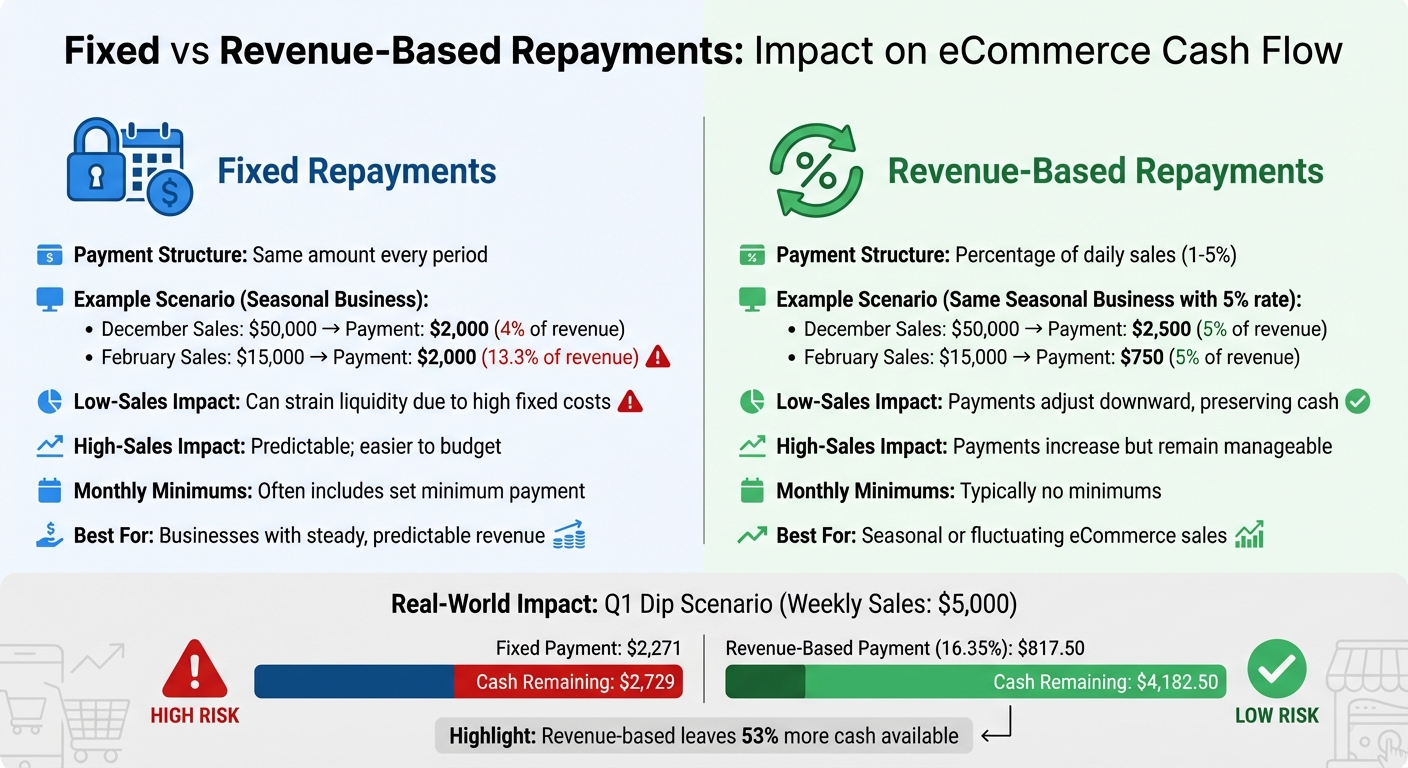
Task: Click Predictable; easier to budget text
Action: coord(376,446)
